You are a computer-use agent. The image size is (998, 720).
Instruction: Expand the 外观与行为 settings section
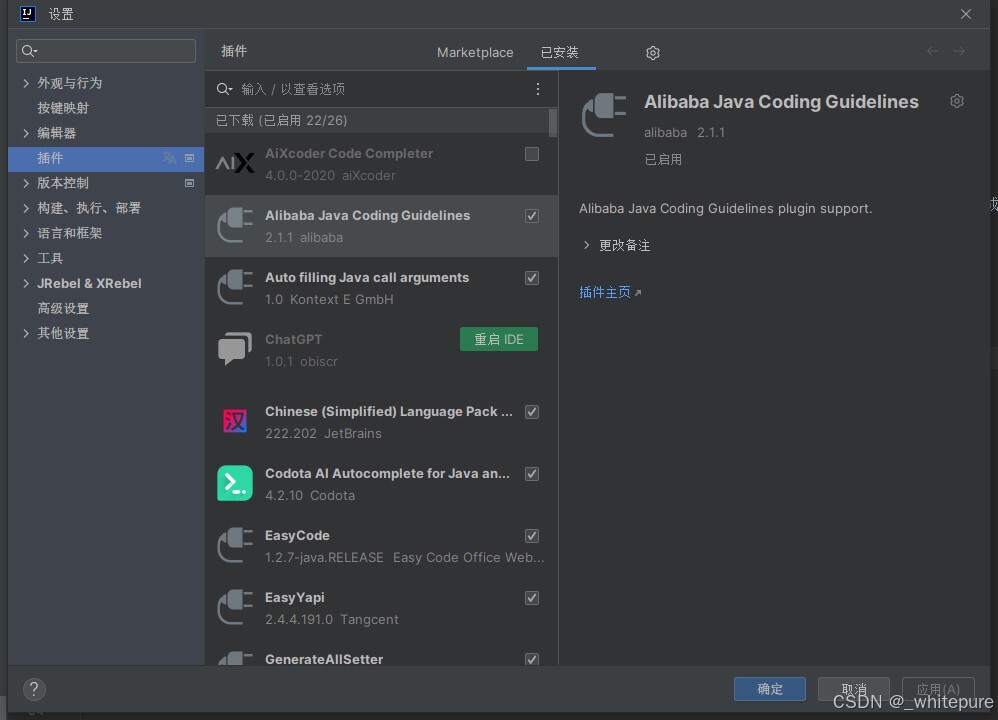point(25,83)
